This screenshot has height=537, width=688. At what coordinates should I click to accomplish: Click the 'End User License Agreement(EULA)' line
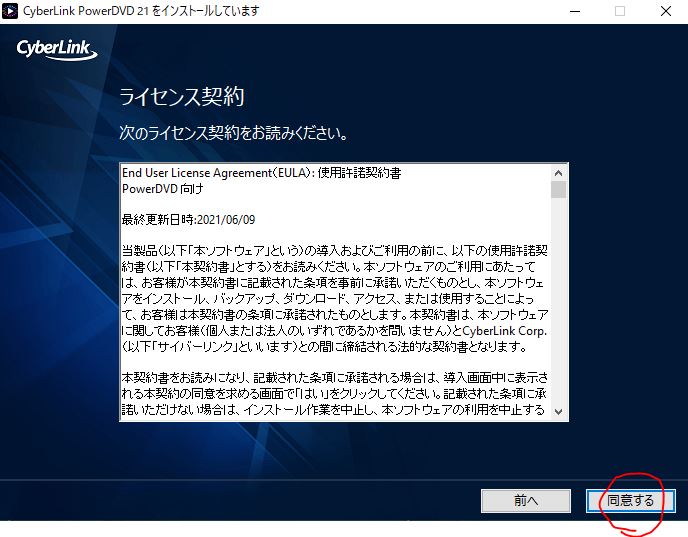(262, 173)
